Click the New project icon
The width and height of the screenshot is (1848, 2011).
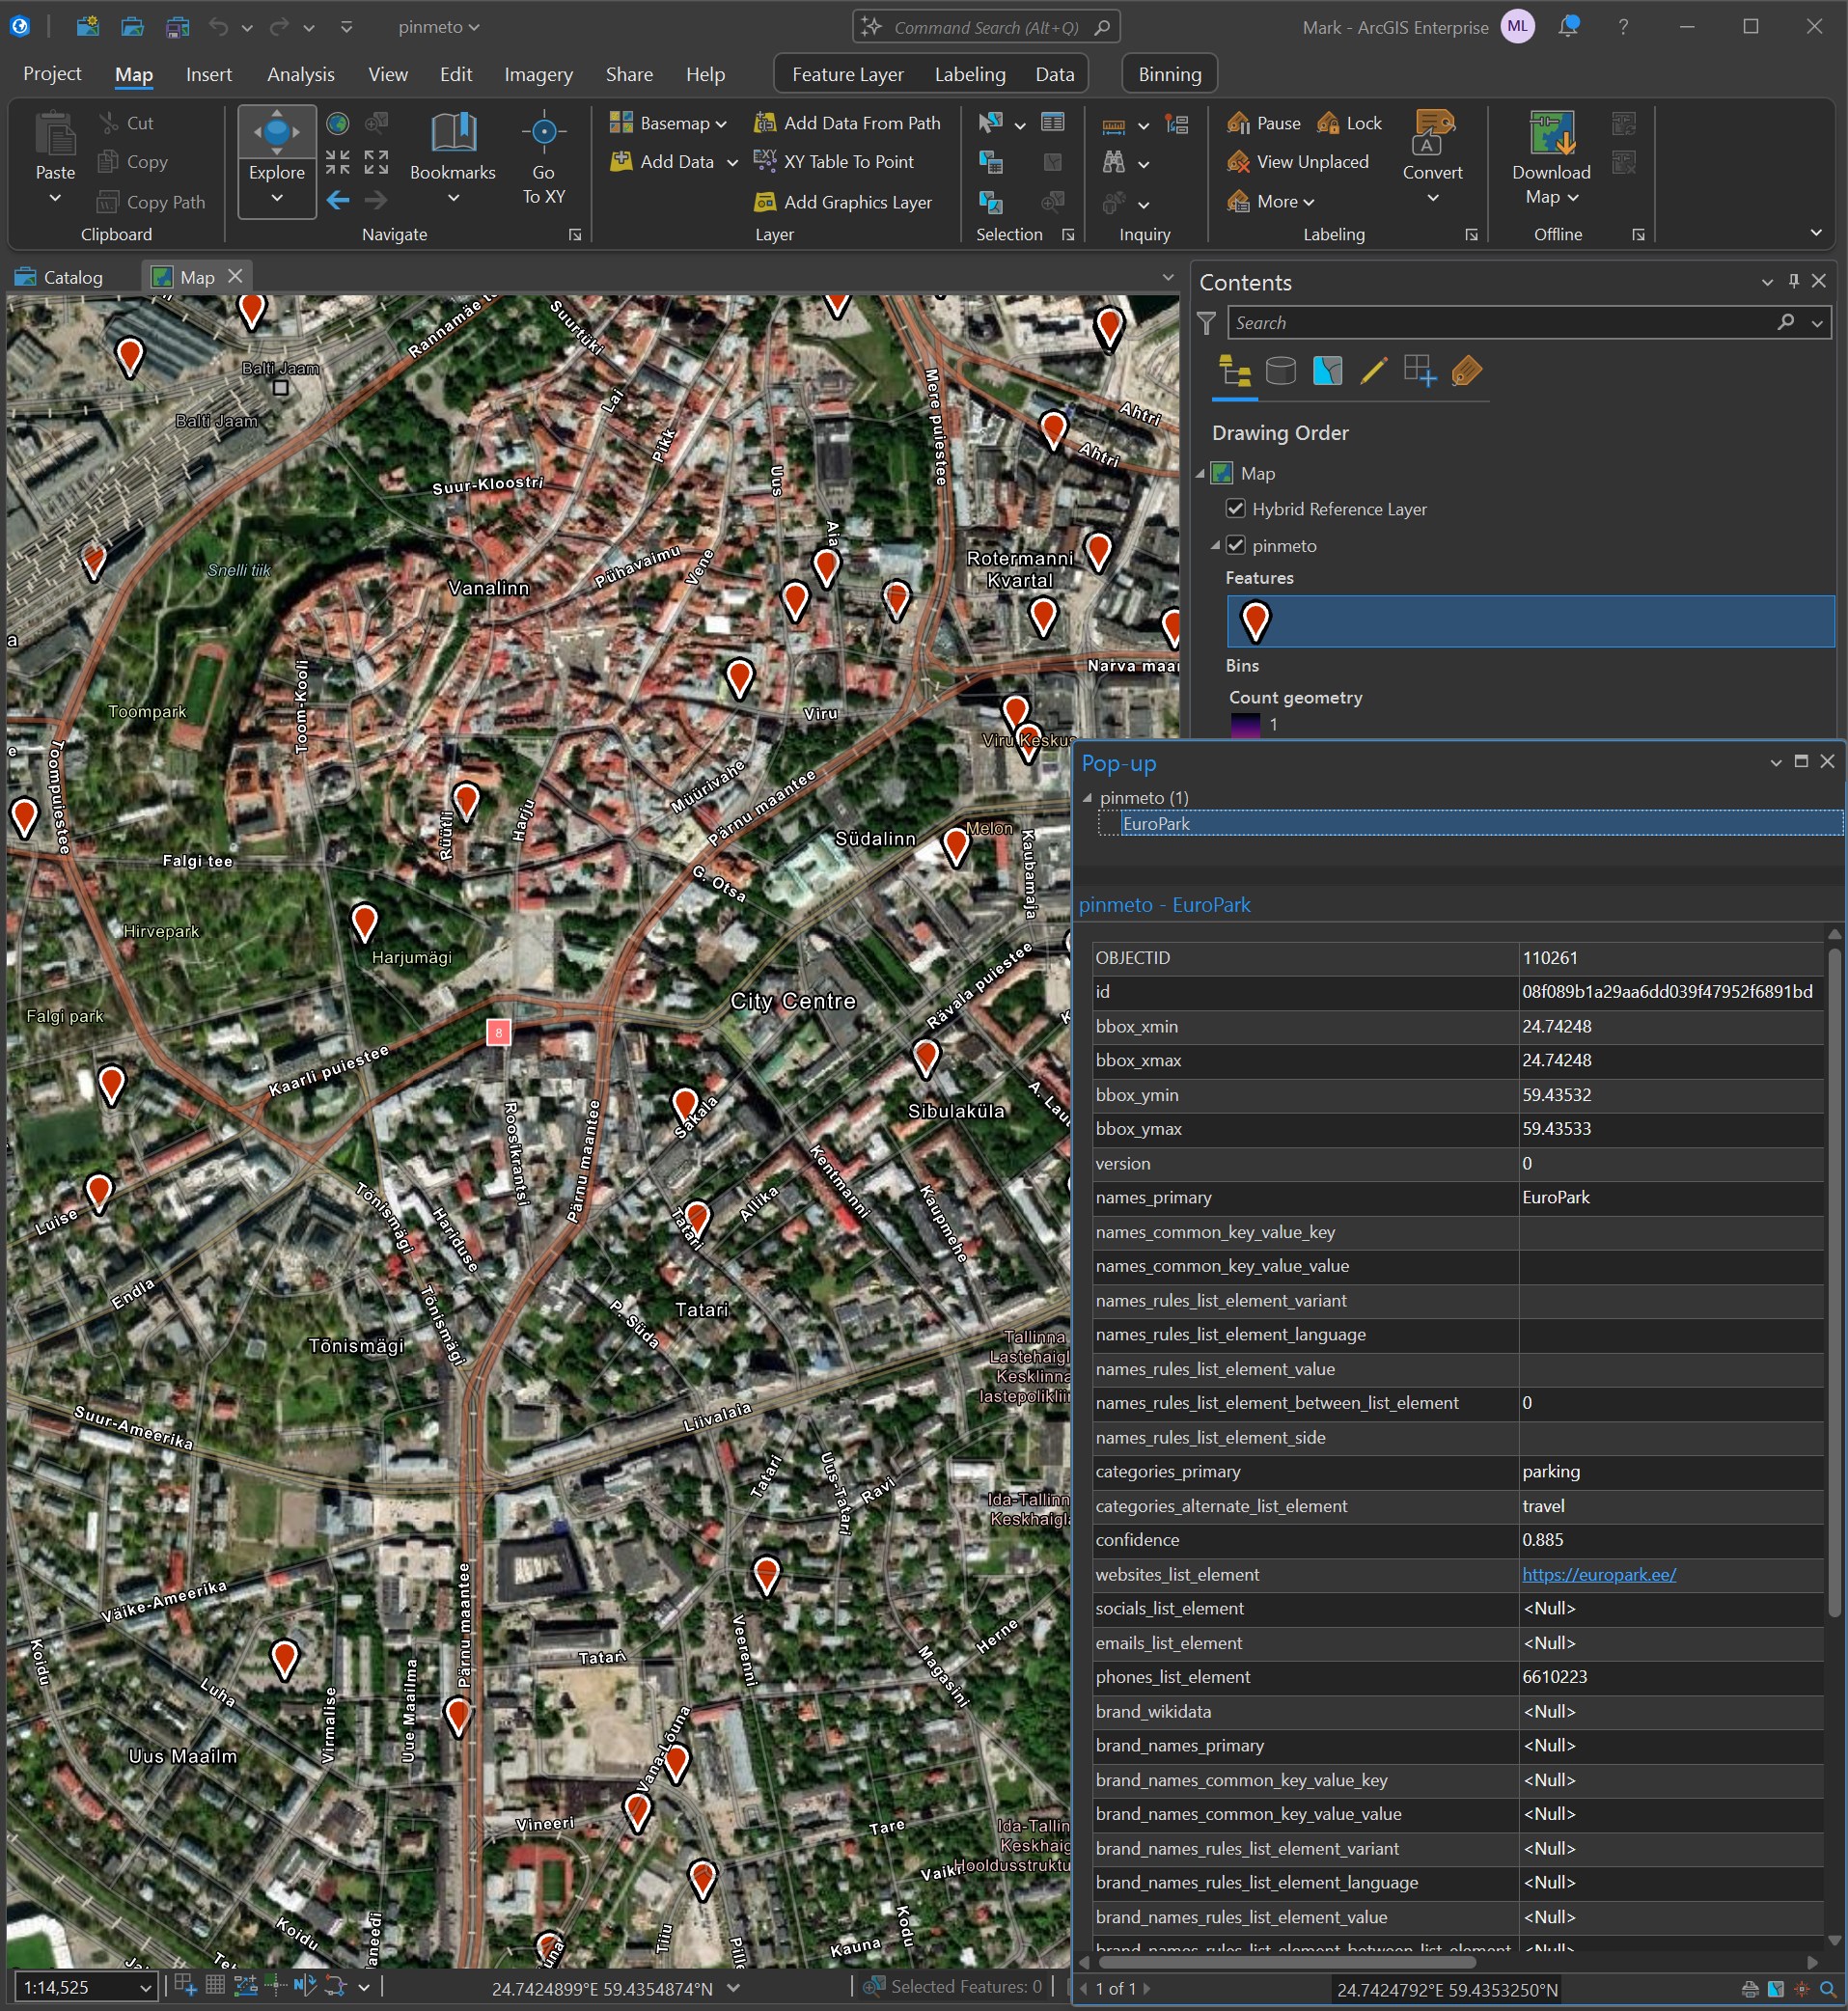88,27
